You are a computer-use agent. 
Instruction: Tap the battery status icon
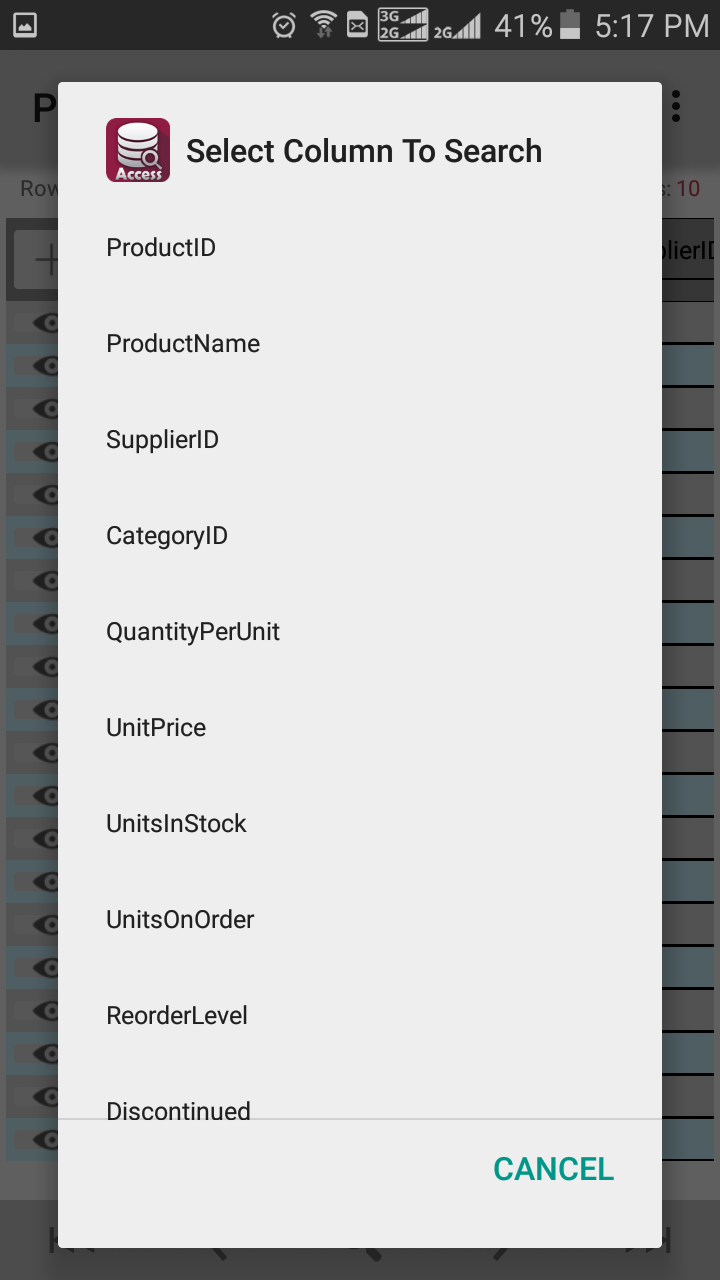pyautogui.click(x=570, y=25)
